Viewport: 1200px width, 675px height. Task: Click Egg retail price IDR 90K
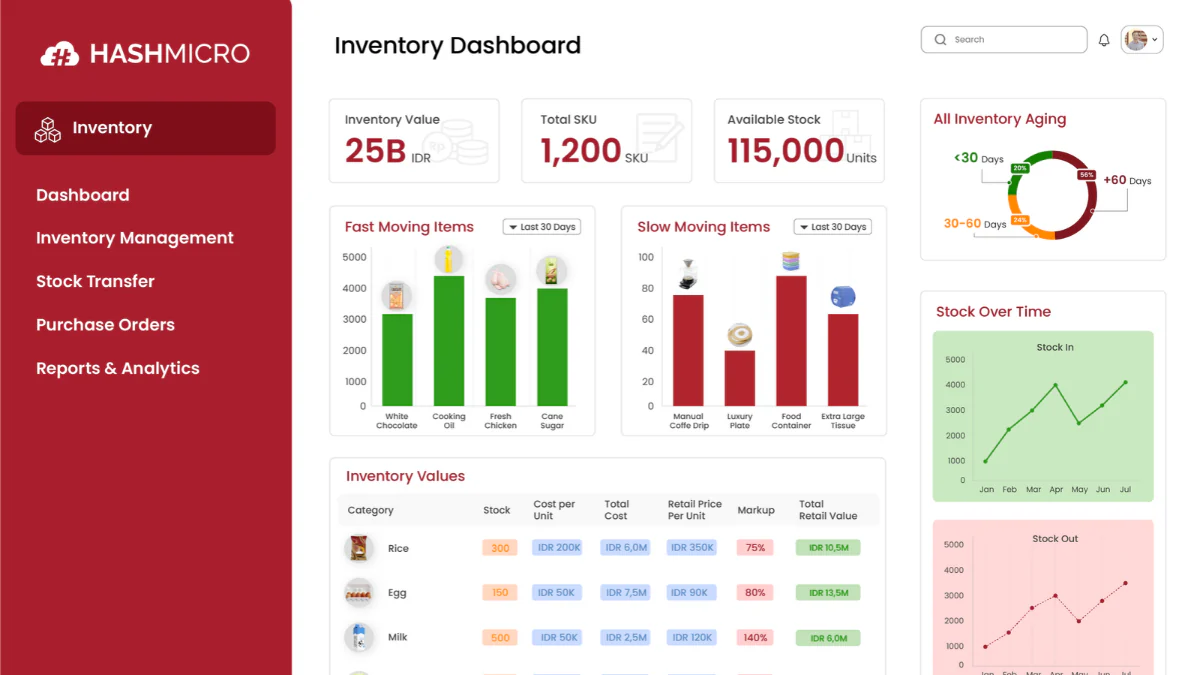pos(692,593)
